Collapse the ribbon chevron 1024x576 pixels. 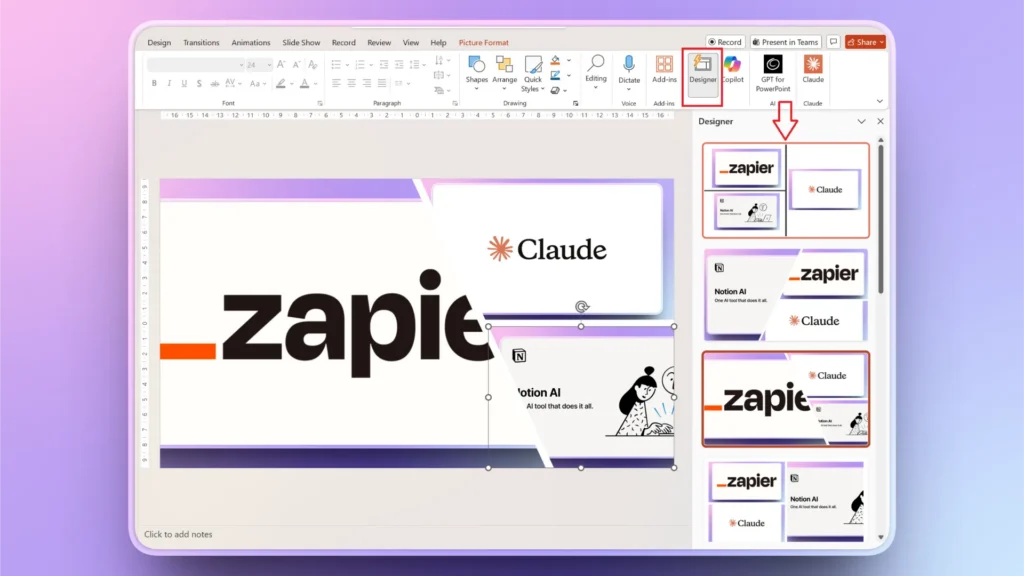coord(880,101)
